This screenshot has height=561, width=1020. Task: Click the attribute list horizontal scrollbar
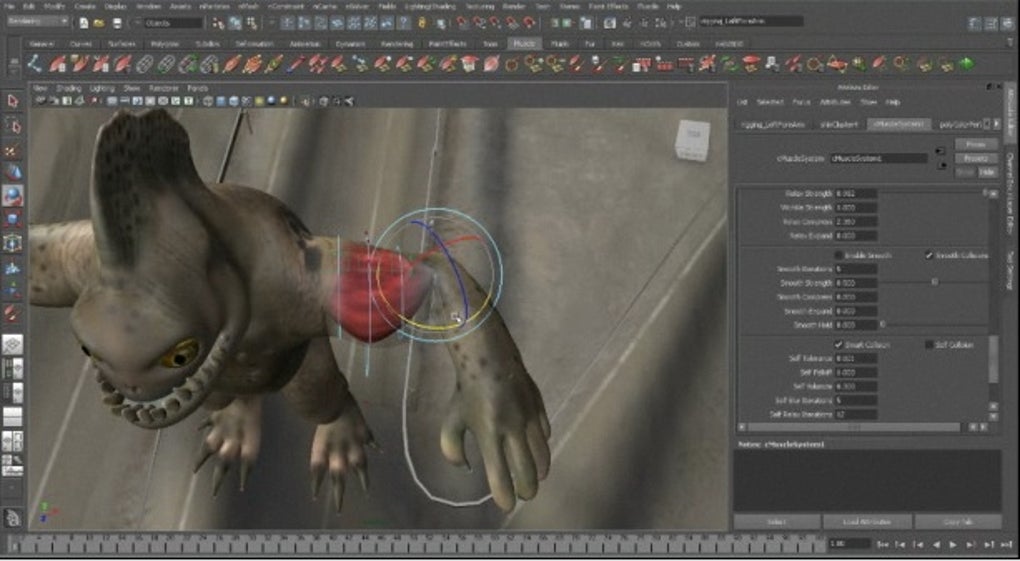pyautogui.click(x=853, y=427)
